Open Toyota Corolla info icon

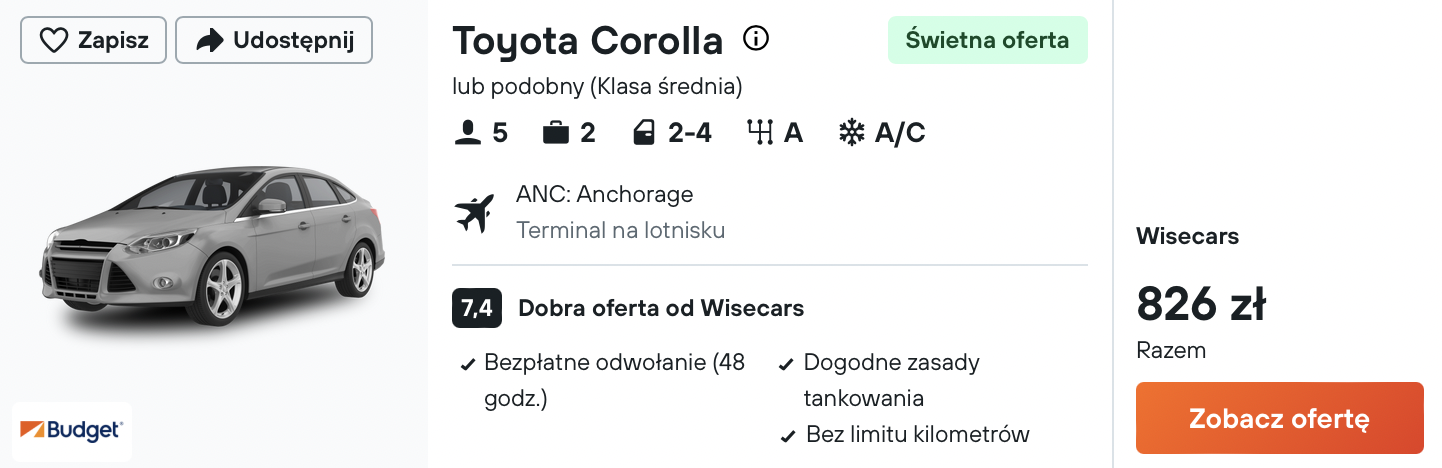click(756, 39)
